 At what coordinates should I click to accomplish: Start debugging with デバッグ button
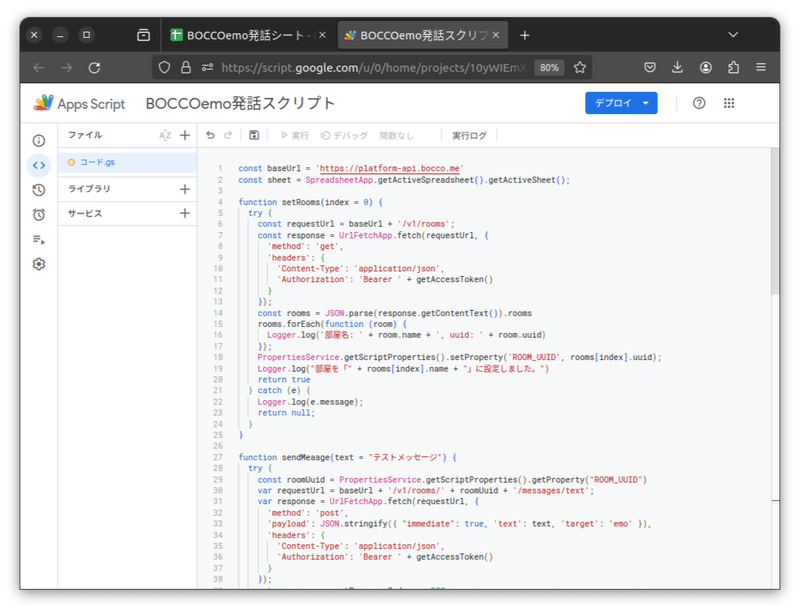(x=343, y=136)
